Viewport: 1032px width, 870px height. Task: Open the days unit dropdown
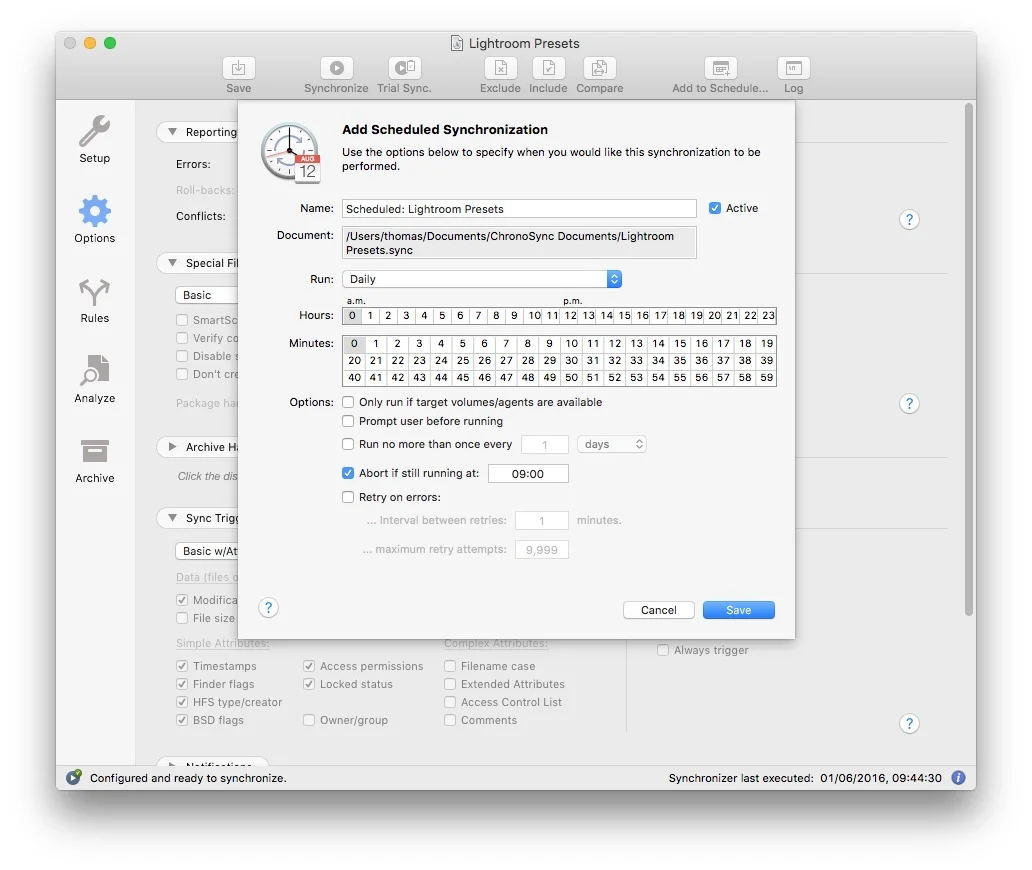(x=612, y=444)
